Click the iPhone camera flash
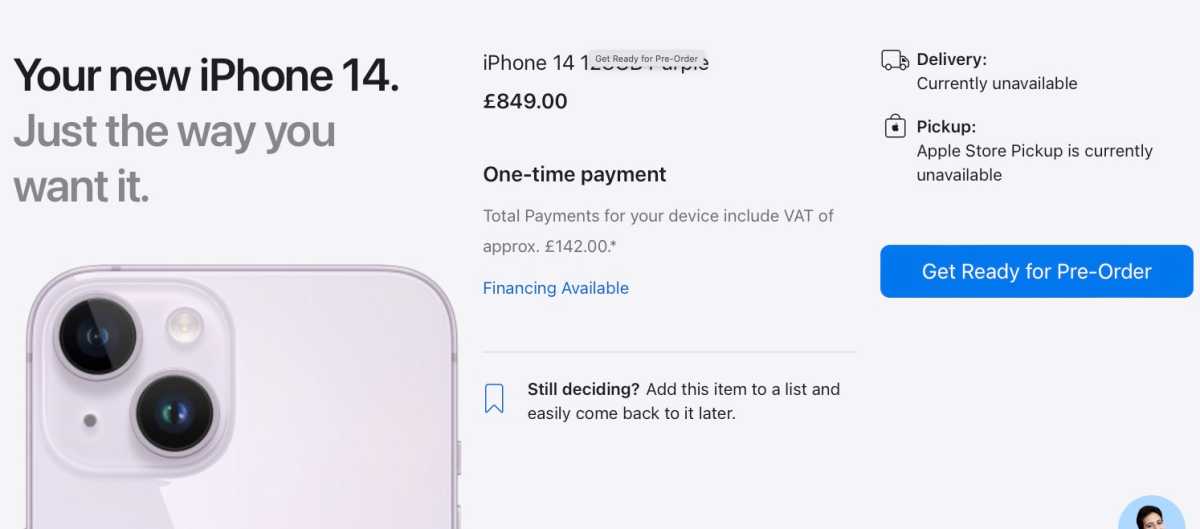Image resolution: width=1200 pixels, height=529 pixels. click(x=185, y=326)
